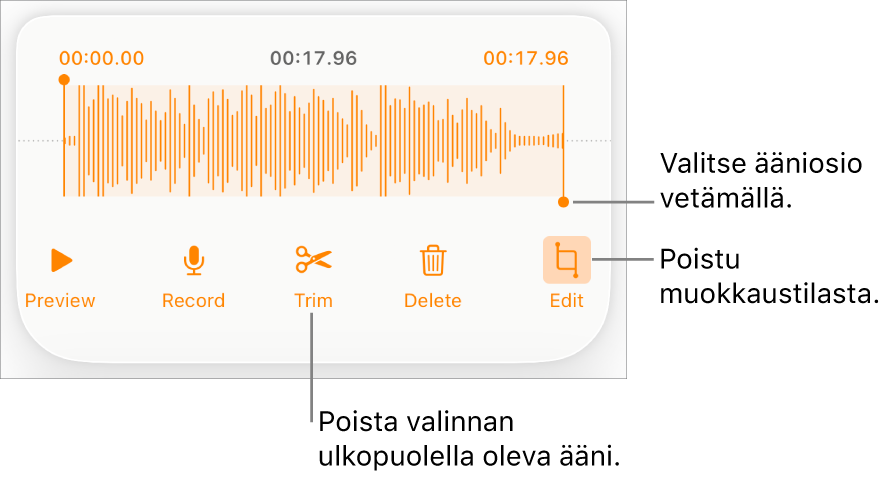Image resolution: width=880 pixels, height=484 pixels.
Task: Click the Record text label
Action: [194, 300]
